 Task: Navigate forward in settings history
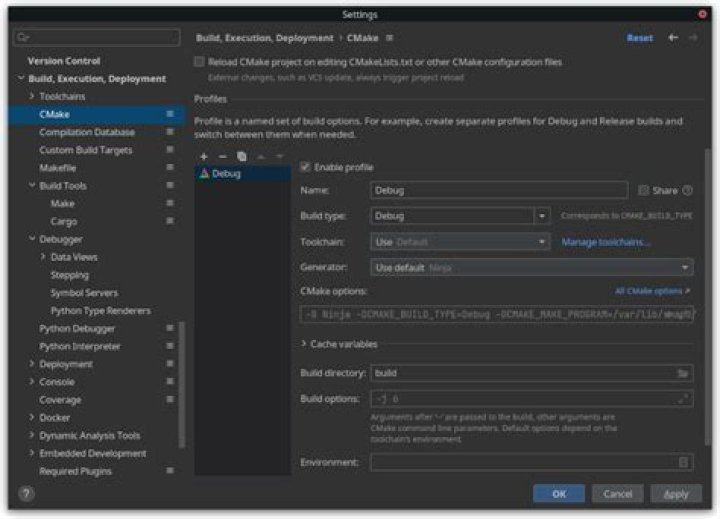pyautogui.click(x=693, y=38)
